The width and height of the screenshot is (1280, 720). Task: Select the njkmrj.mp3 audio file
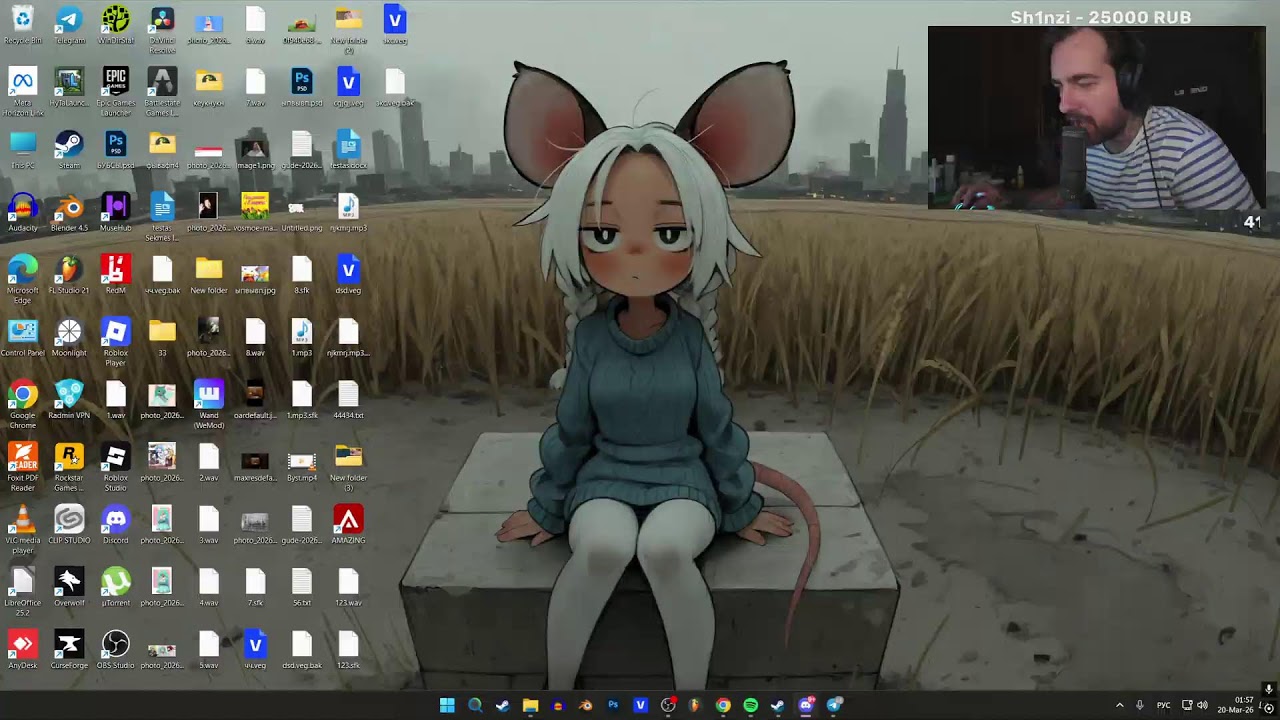pos(348,213)
